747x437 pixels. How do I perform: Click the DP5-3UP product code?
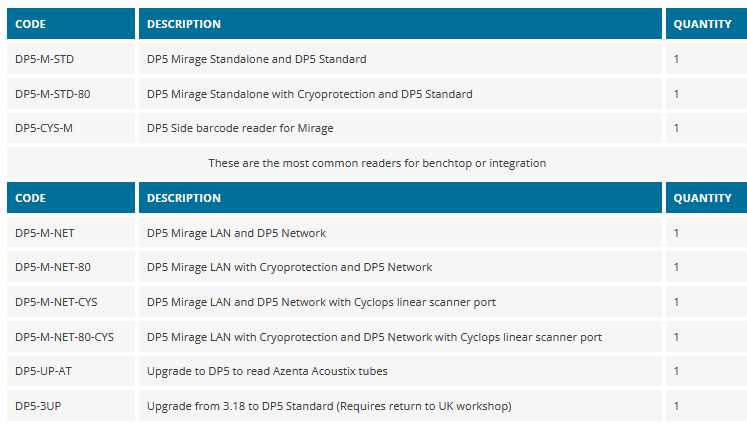37,406
